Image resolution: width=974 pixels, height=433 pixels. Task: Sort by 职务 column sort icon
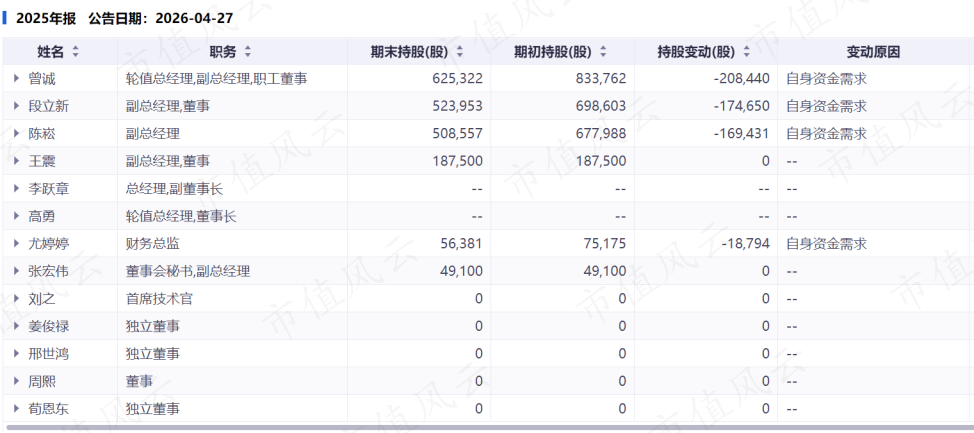[248, 52]
